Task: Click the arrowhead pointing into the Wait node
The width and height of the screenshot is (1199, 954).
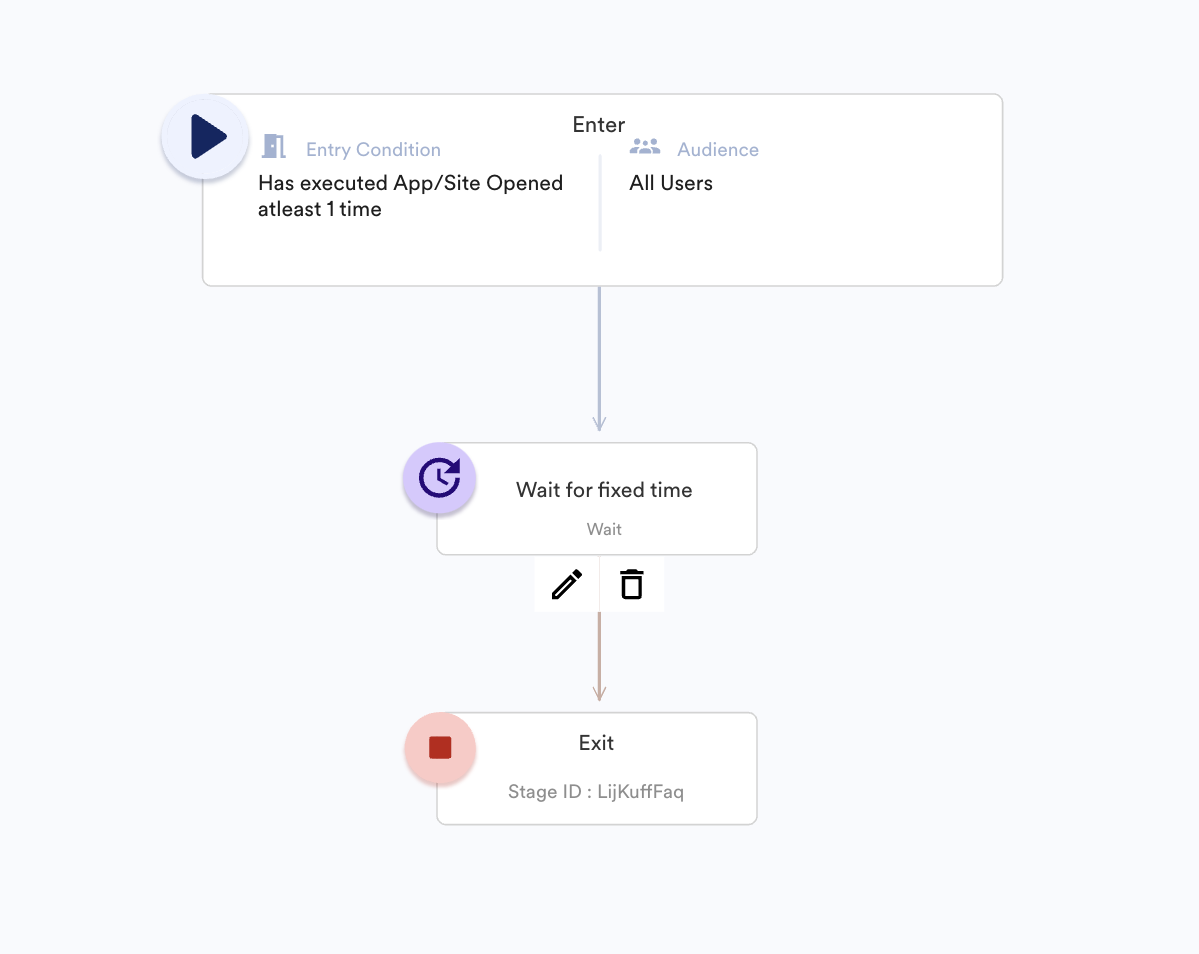Action: click(x=599, y=423)
